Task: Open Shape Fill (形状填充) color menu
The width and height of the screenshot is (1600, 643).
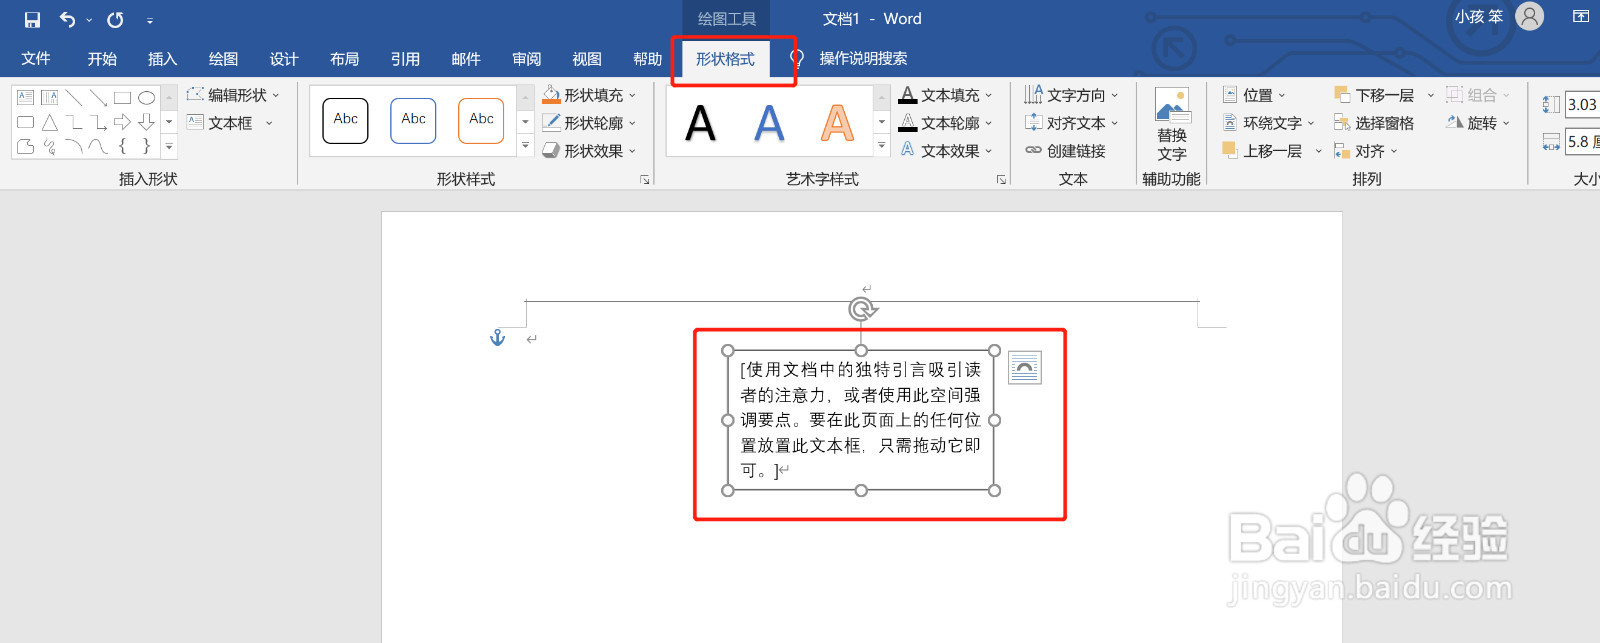Action: pos(589,95)
